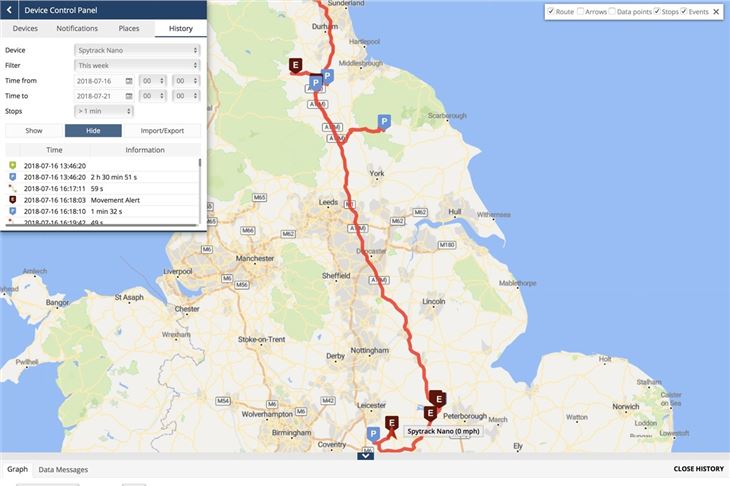730x486 pixels.
Task: Open the Stops duration dropdown
Action: click(x=104, y=111)
